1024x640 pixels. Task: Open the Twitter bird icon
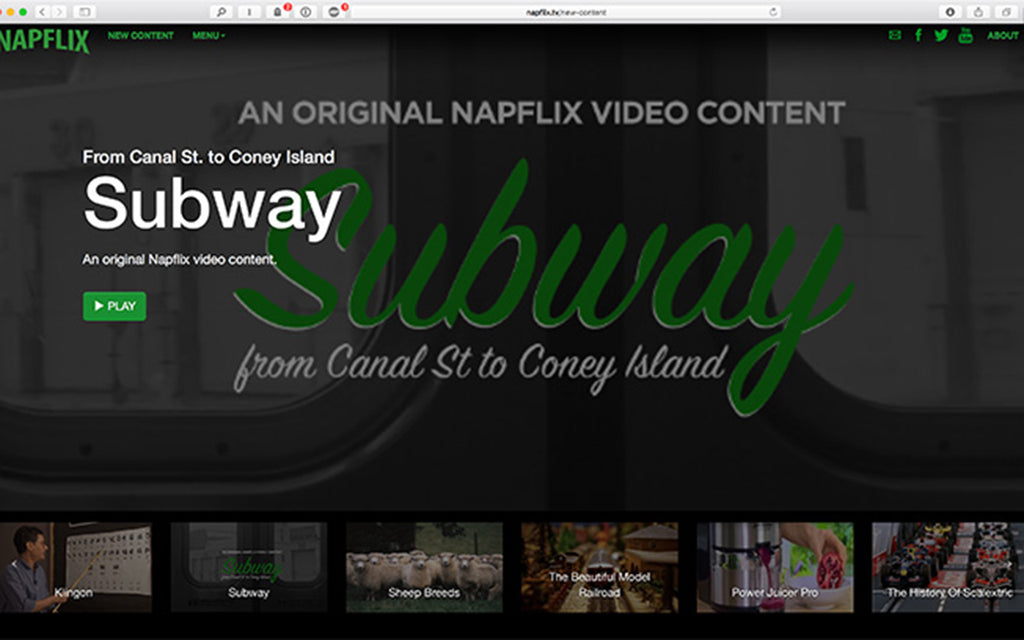click(941, 36)
